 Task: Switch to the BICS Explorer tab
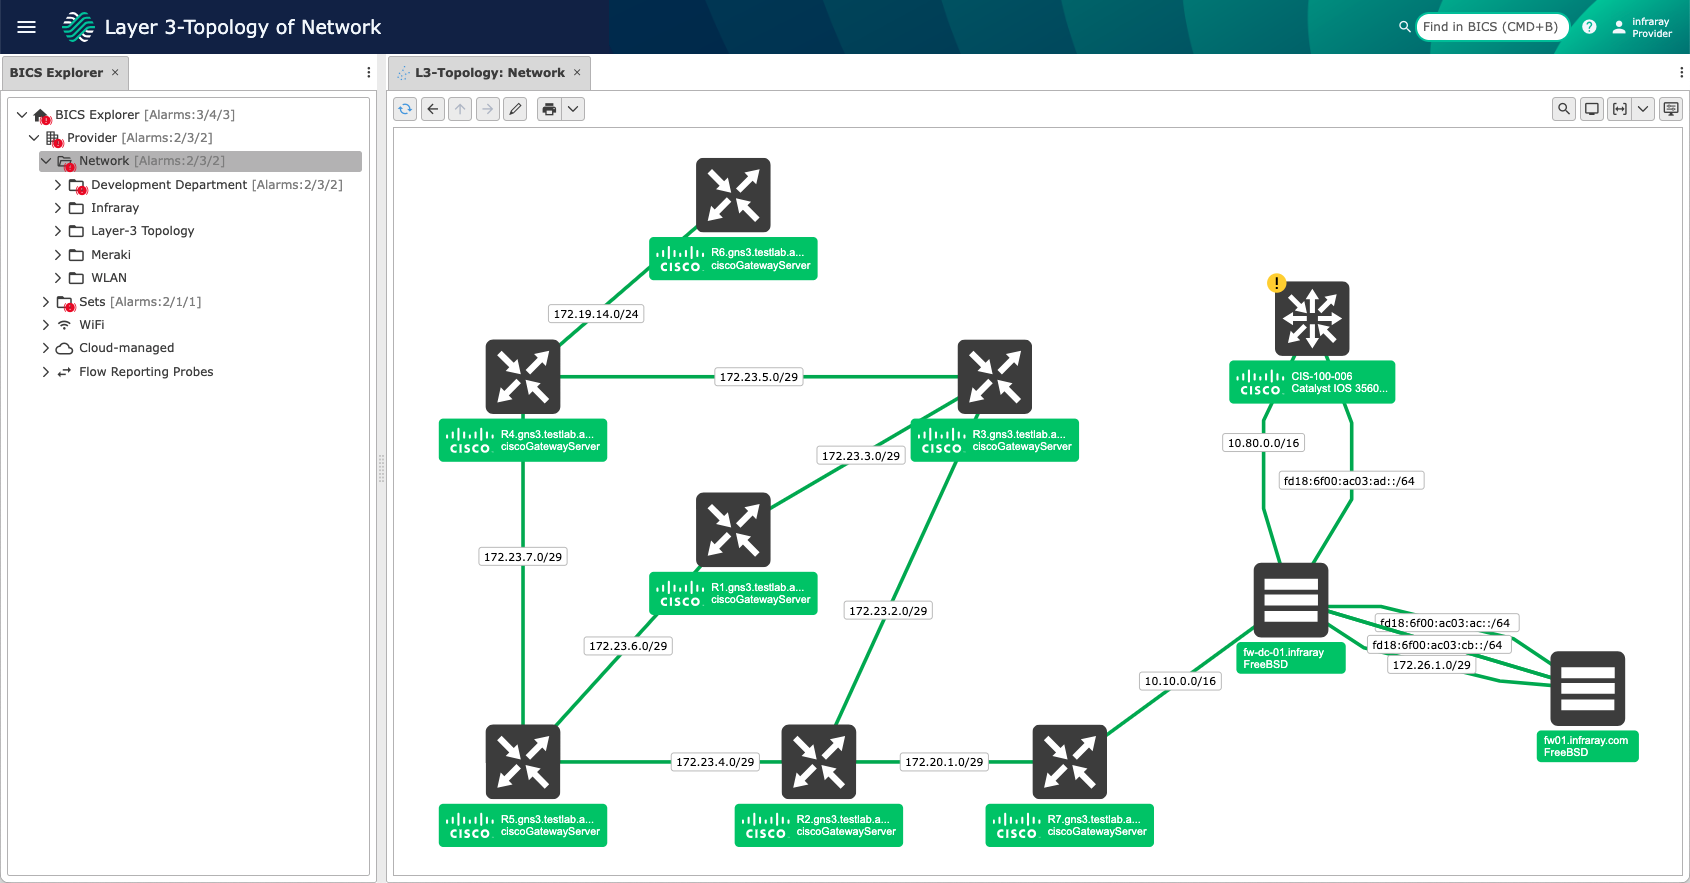tap(56, 73)
